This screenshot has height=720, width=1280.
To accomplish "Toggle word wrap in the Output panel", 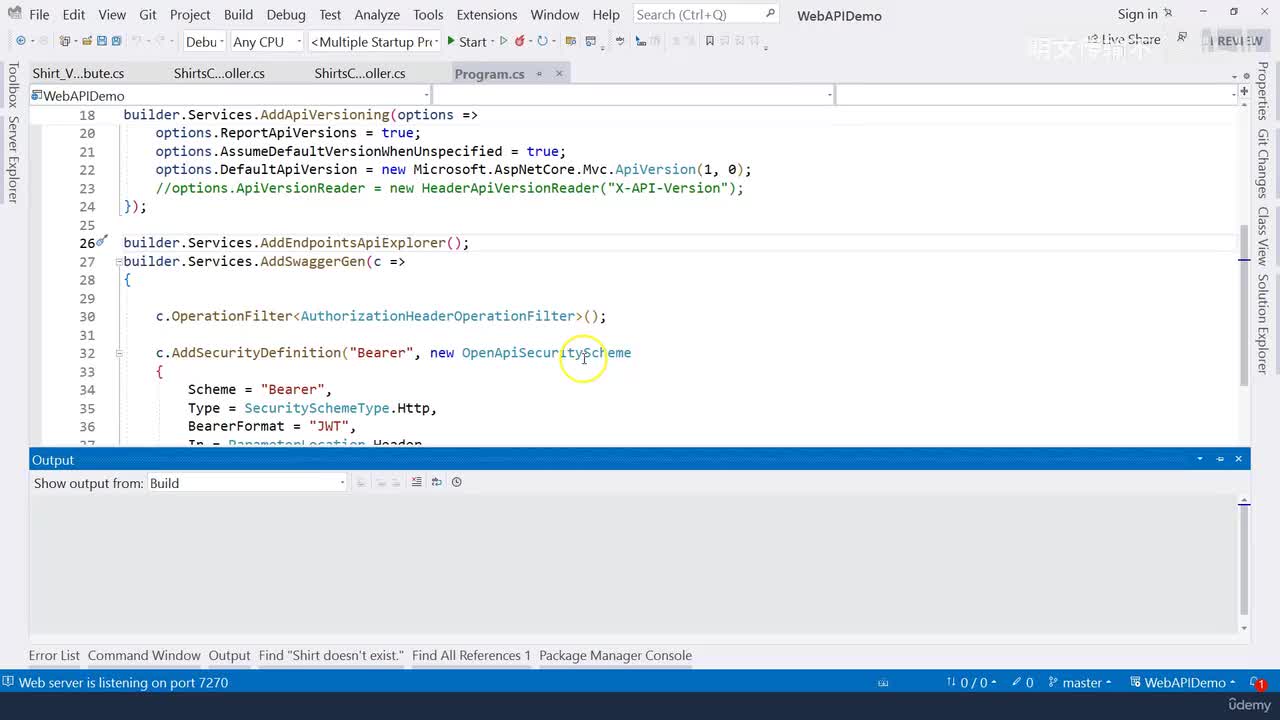I will 436,482.
